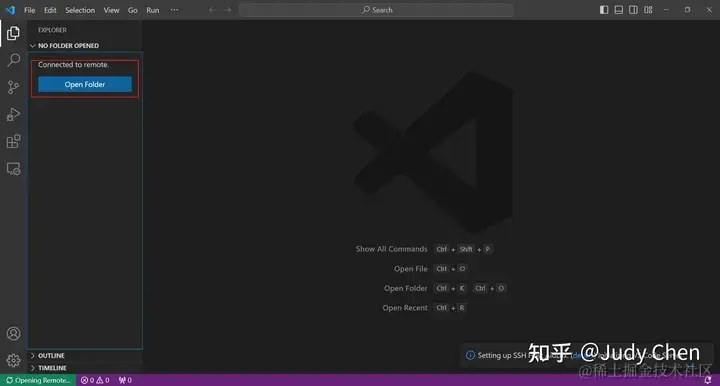Click the "Connected to remote." text
Viewport: 720px width, 386px height.
coord(73,65)
